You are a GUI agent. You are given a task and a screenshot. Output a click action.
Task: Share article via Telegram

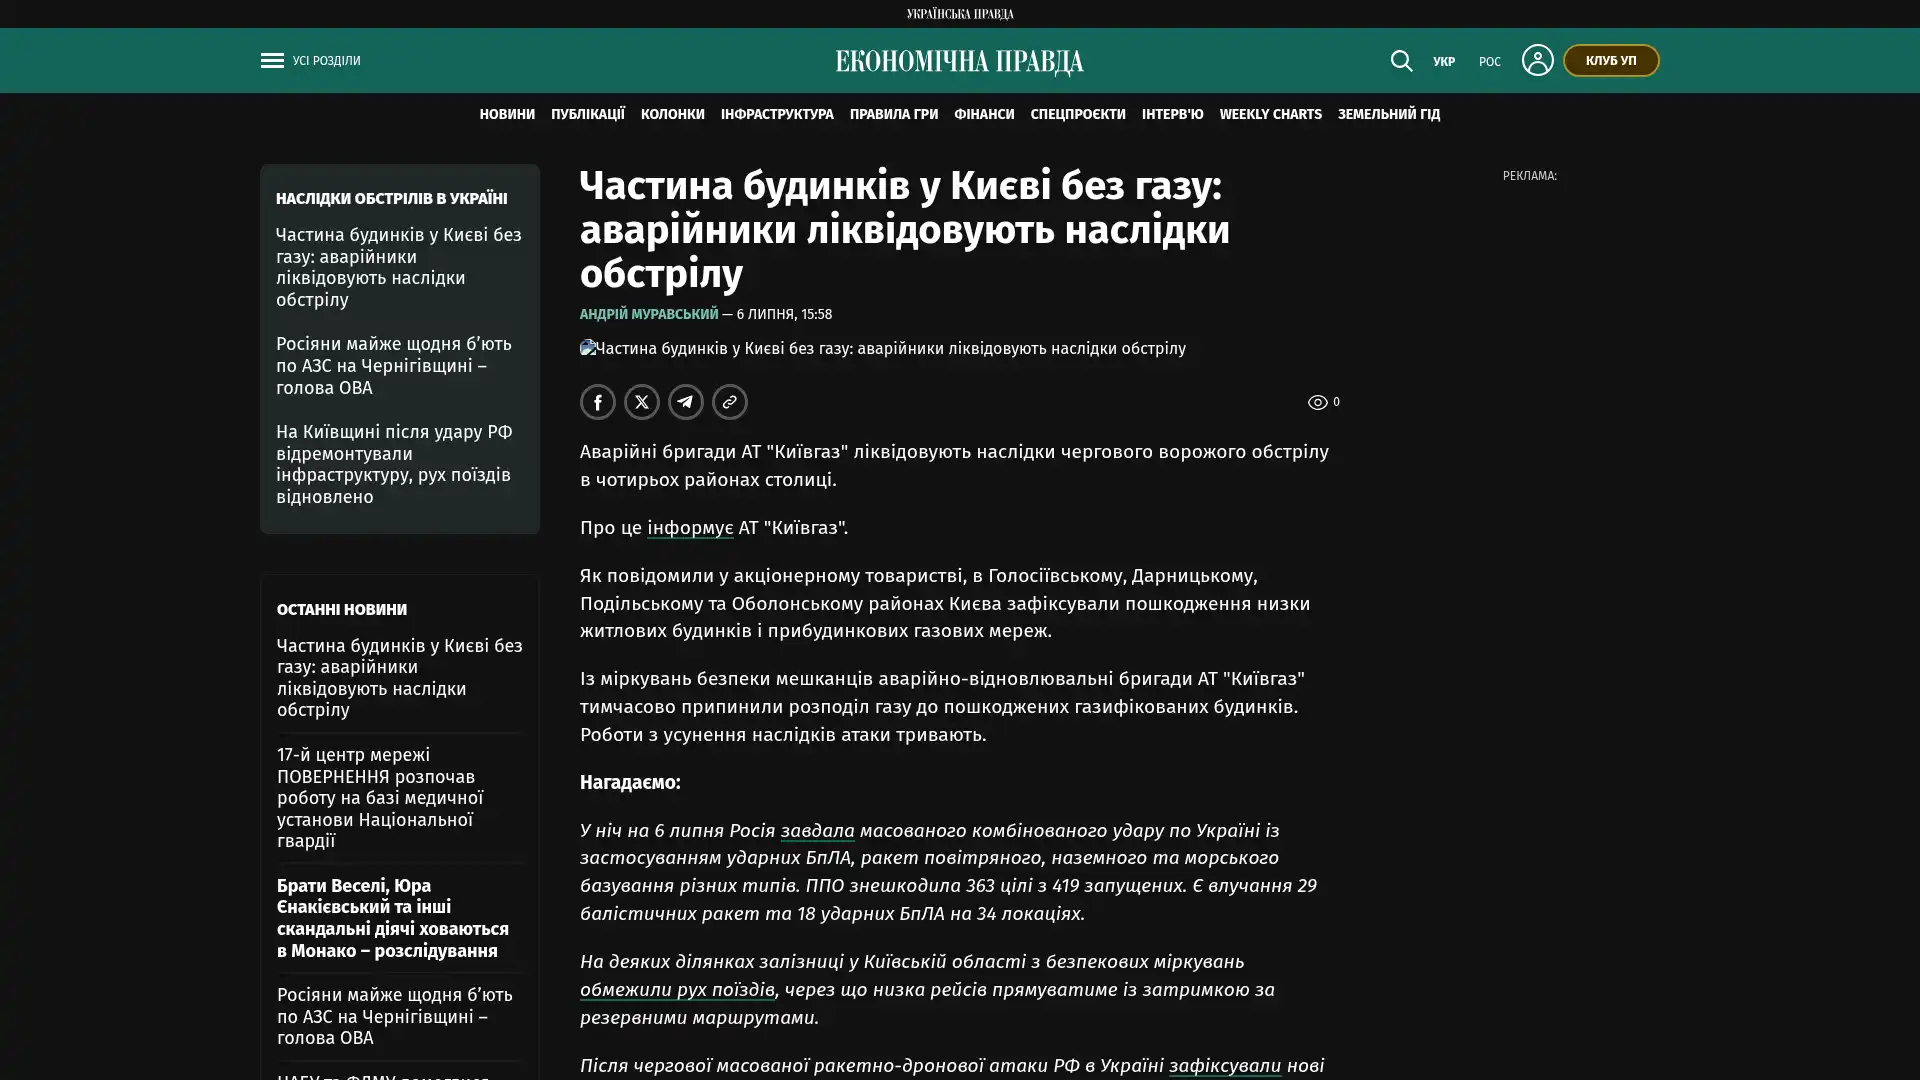(x=686, y=402)
